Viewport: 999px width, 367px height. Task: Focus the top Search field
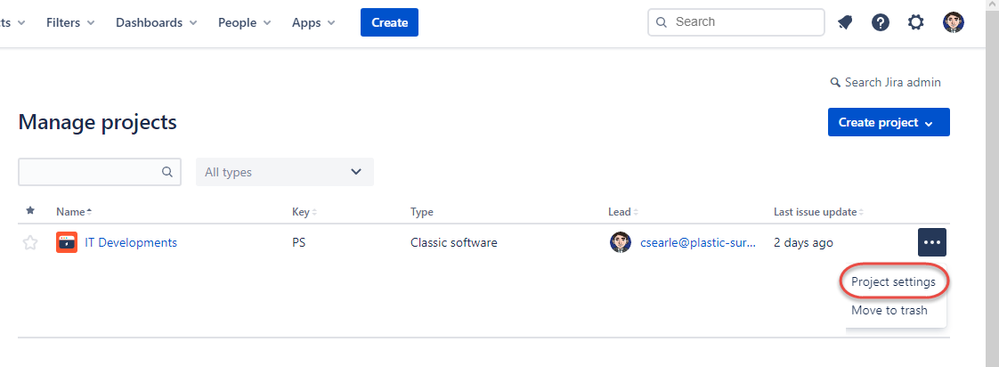tap(736, 22)
